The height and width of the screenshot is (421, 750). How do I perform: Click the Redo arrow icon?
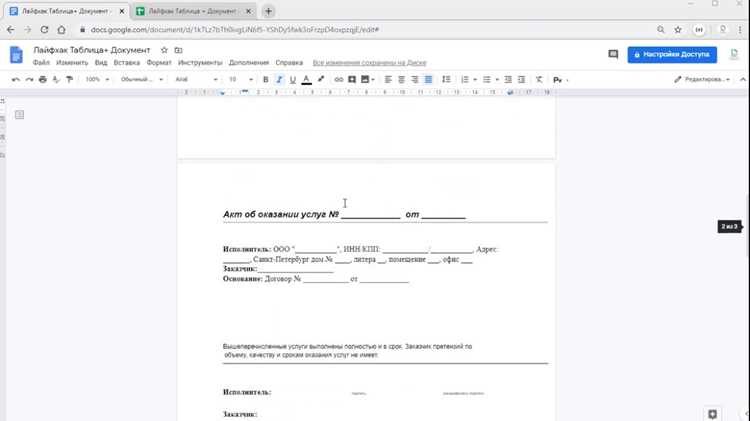(x=29, y=79)
